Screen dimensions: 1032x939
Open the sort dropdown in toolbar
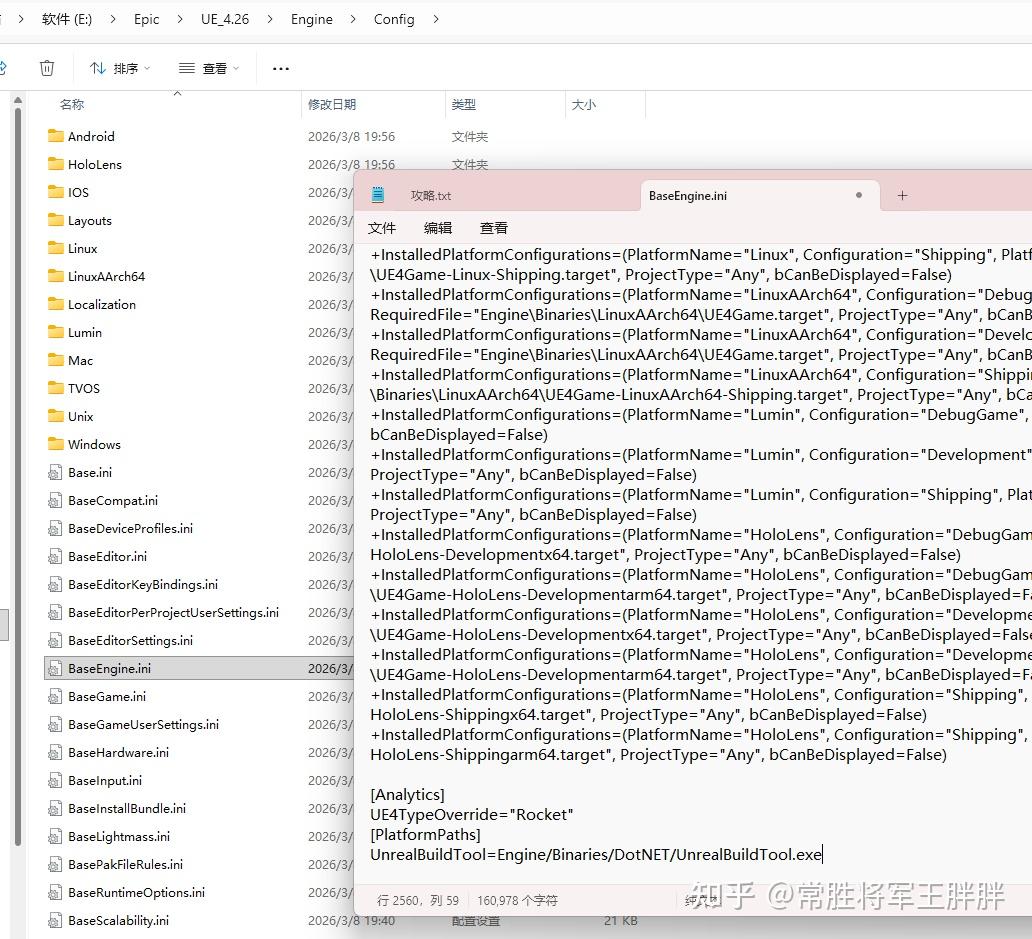click(x=120, y=68)
